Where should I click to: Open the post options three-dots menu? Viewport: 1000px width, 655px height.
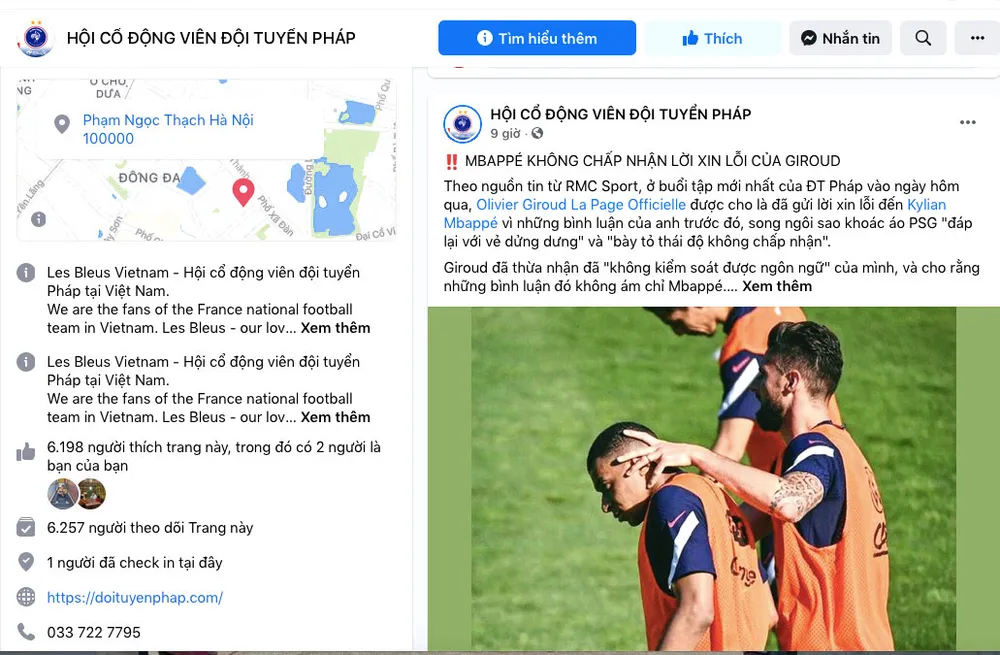pos(967,122)
